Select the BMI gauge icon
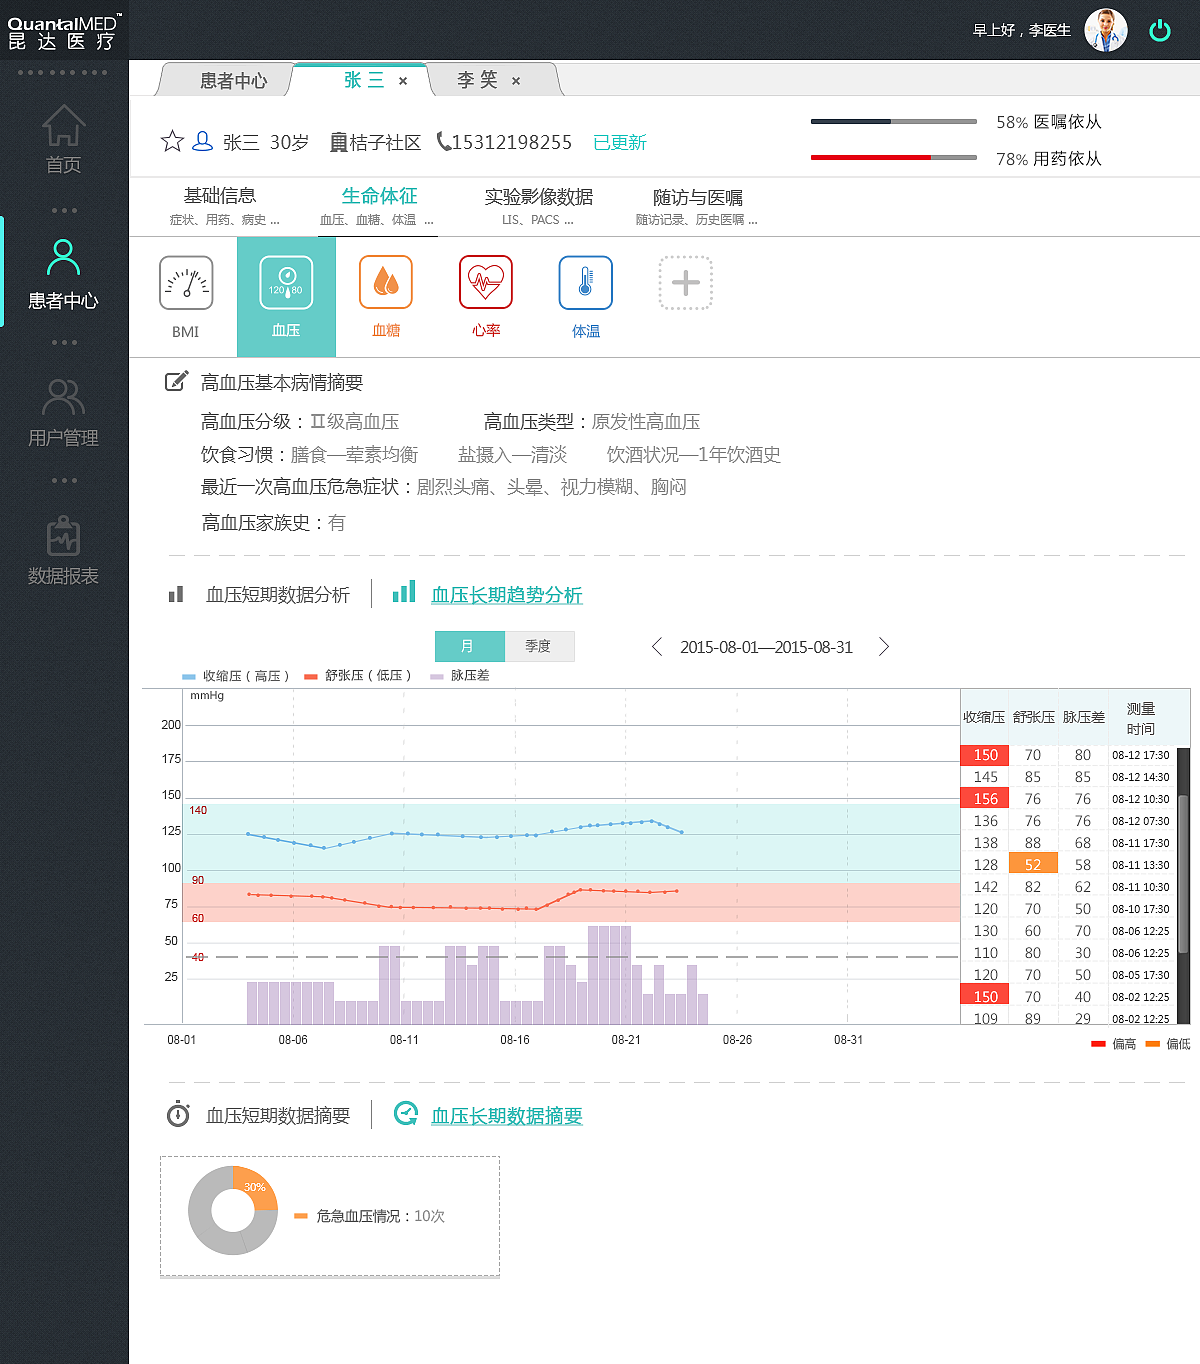The image size is (1200, 1364). tap(186, 283)
